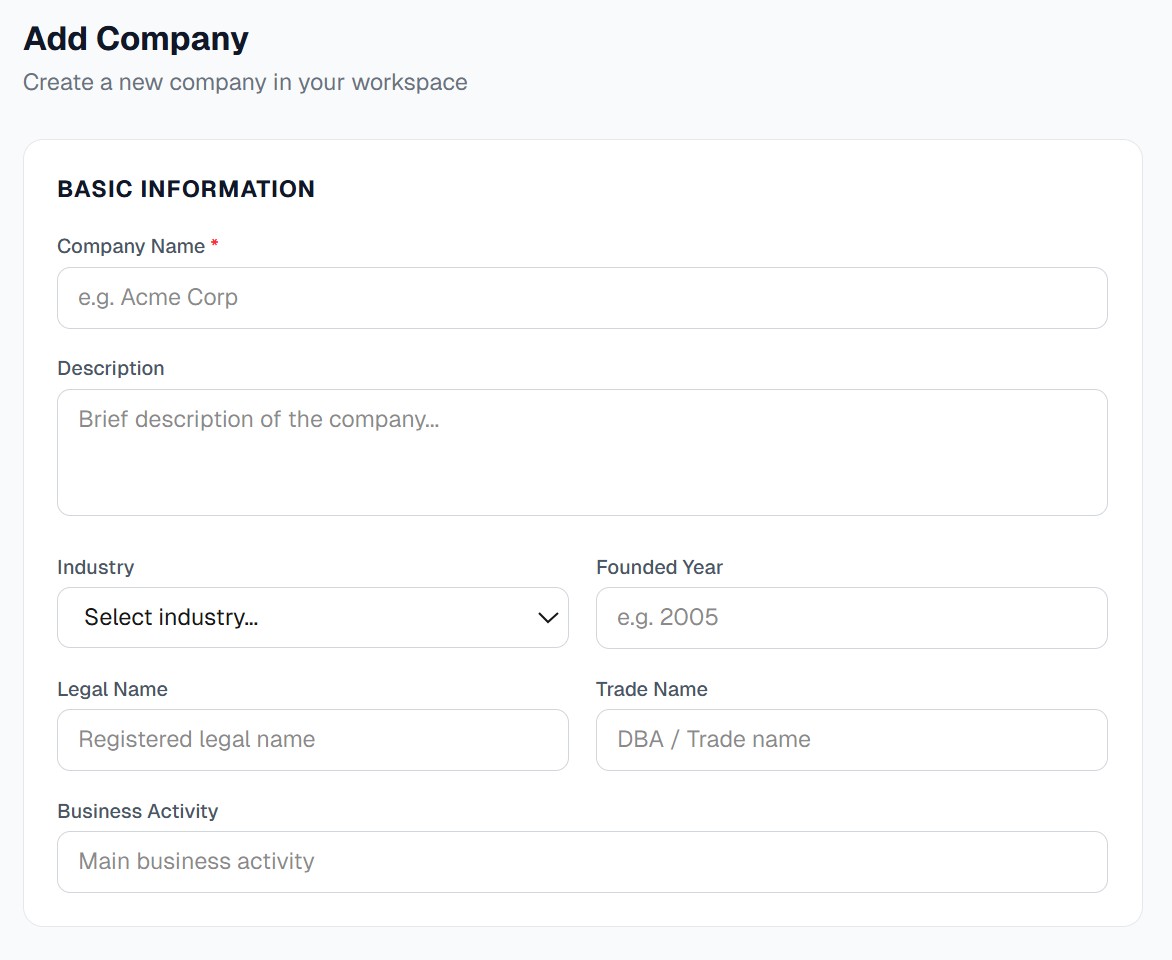Select the Legal Name text field

click(312, 740)
